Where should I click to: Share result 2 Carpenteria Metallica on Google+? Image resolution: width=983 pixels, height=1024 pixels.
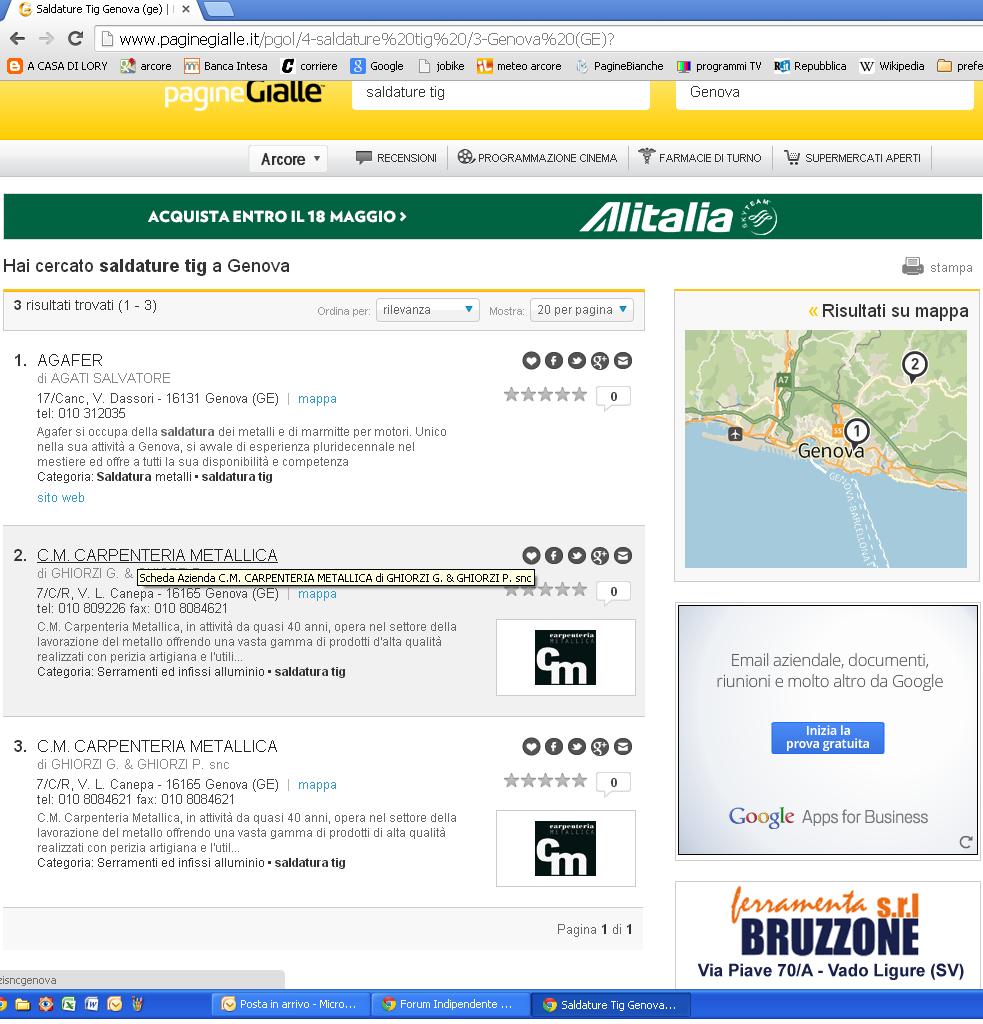[x=600, y=556]
